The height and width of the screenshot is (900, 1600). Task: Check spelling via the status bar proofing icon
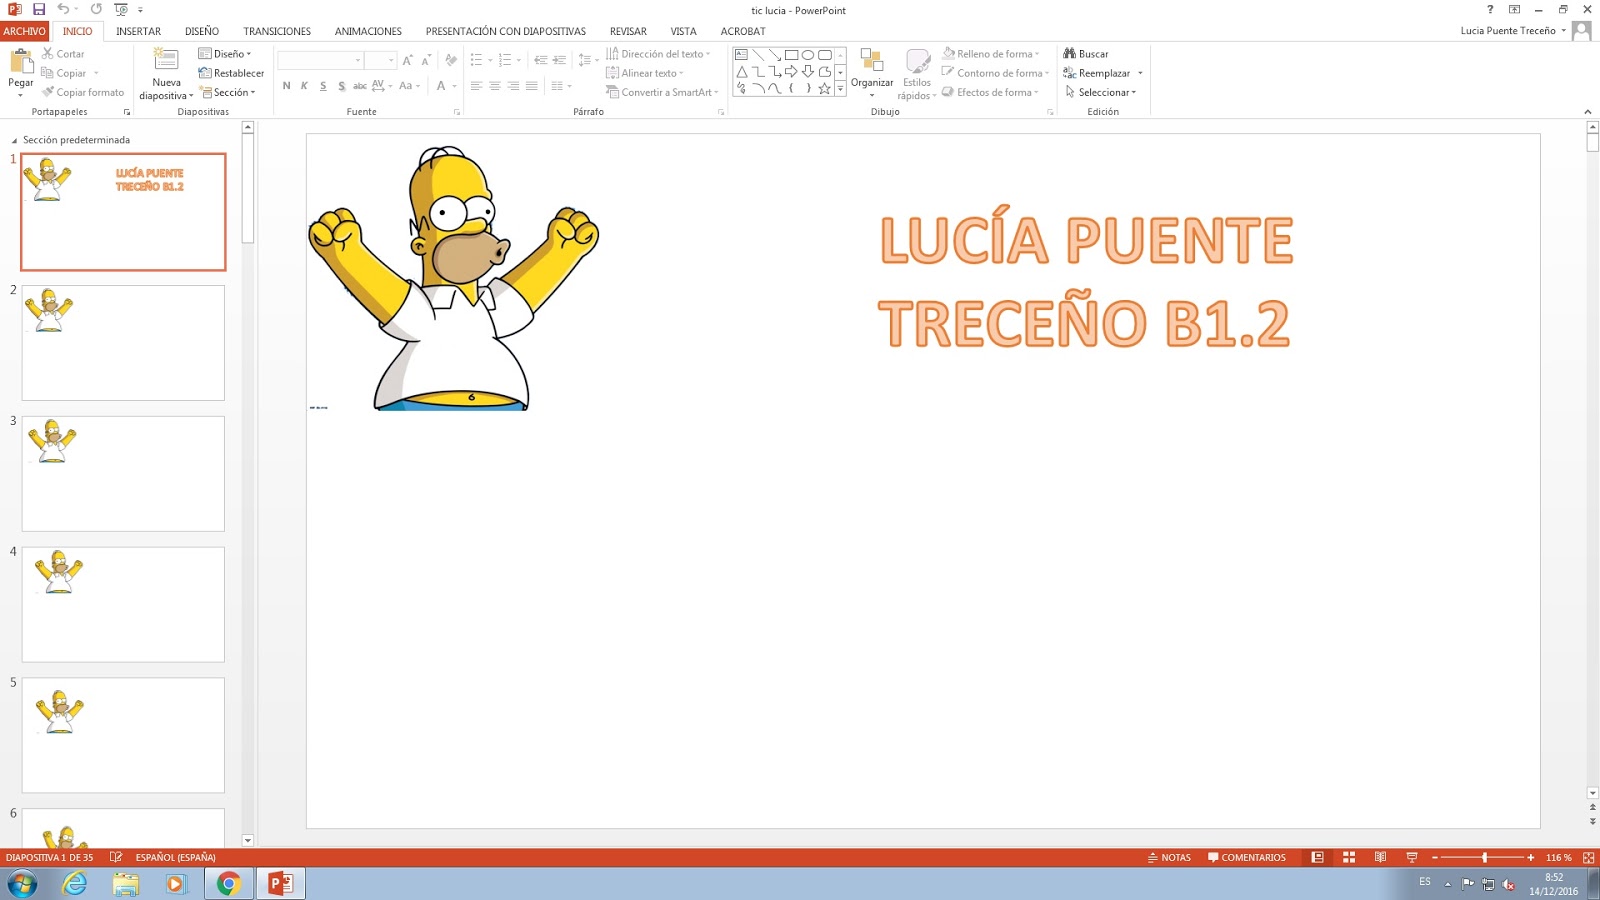tap(116, 857)
